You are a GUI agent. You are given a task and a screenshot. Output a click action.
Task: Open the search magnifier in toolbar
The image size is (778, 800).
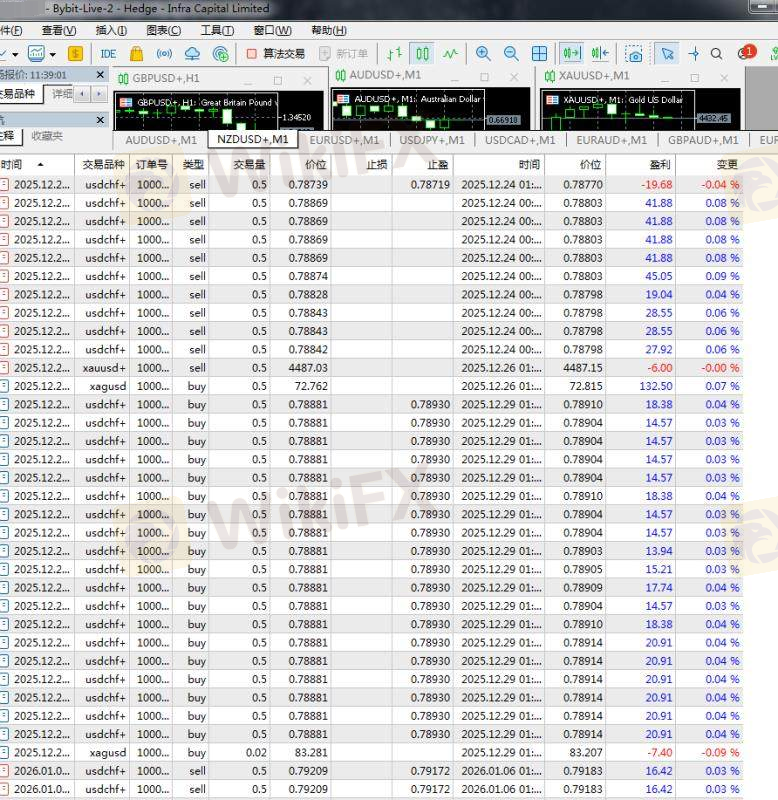pos(716,54)
